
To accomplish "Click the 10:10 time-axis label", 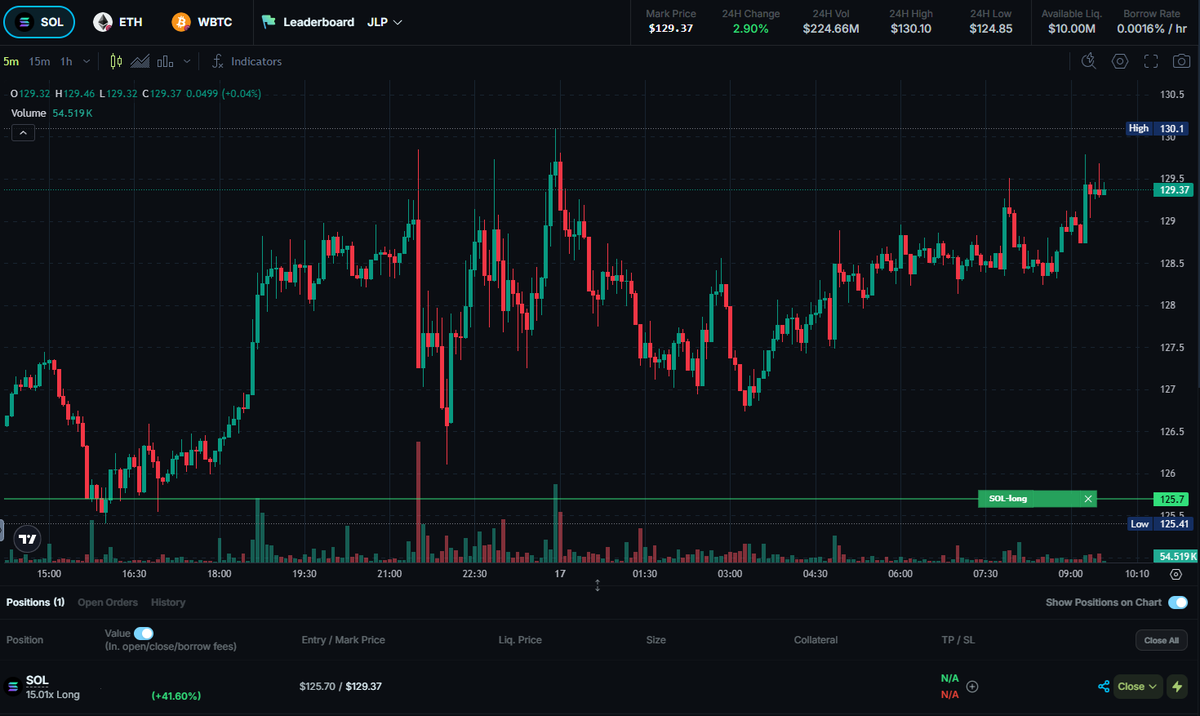I will click(x=1137, y=574).
